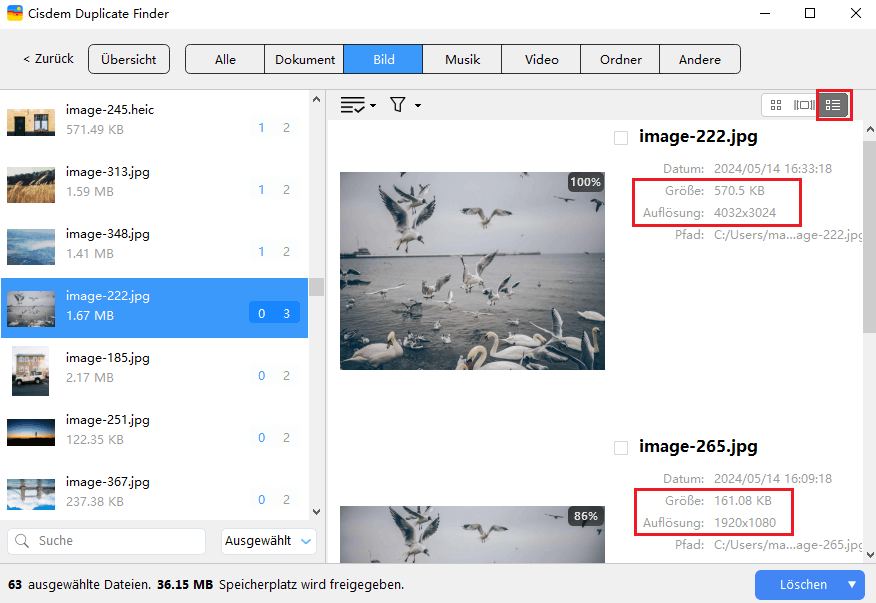Click the Übersicht button

[128, 59]
